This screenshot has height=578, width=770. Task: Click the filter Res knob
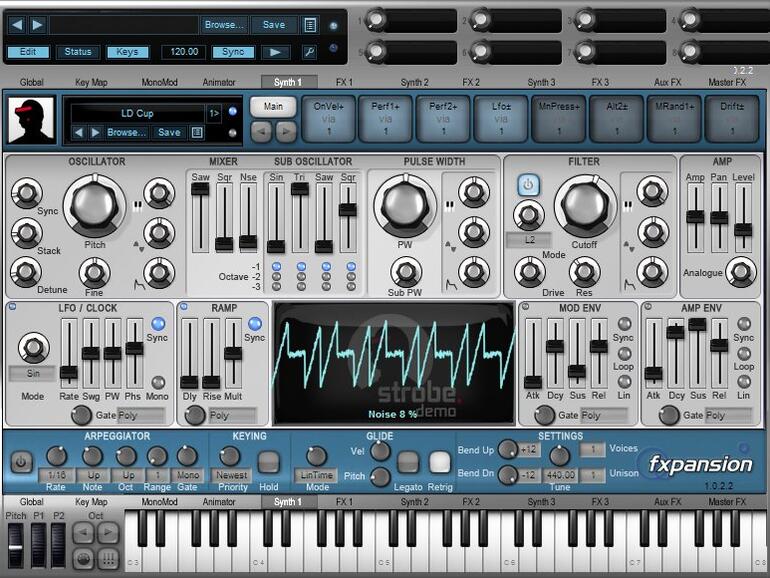(584, 272)
